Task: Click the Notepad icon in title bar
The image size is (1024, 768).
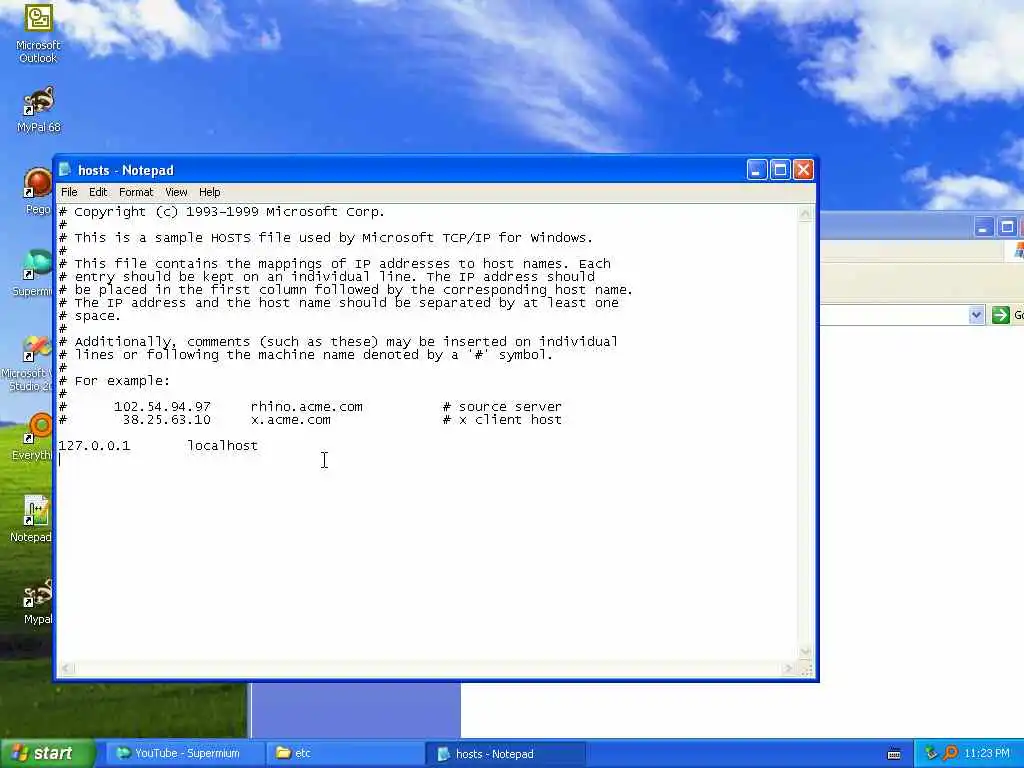Action: tap(65, 170)
